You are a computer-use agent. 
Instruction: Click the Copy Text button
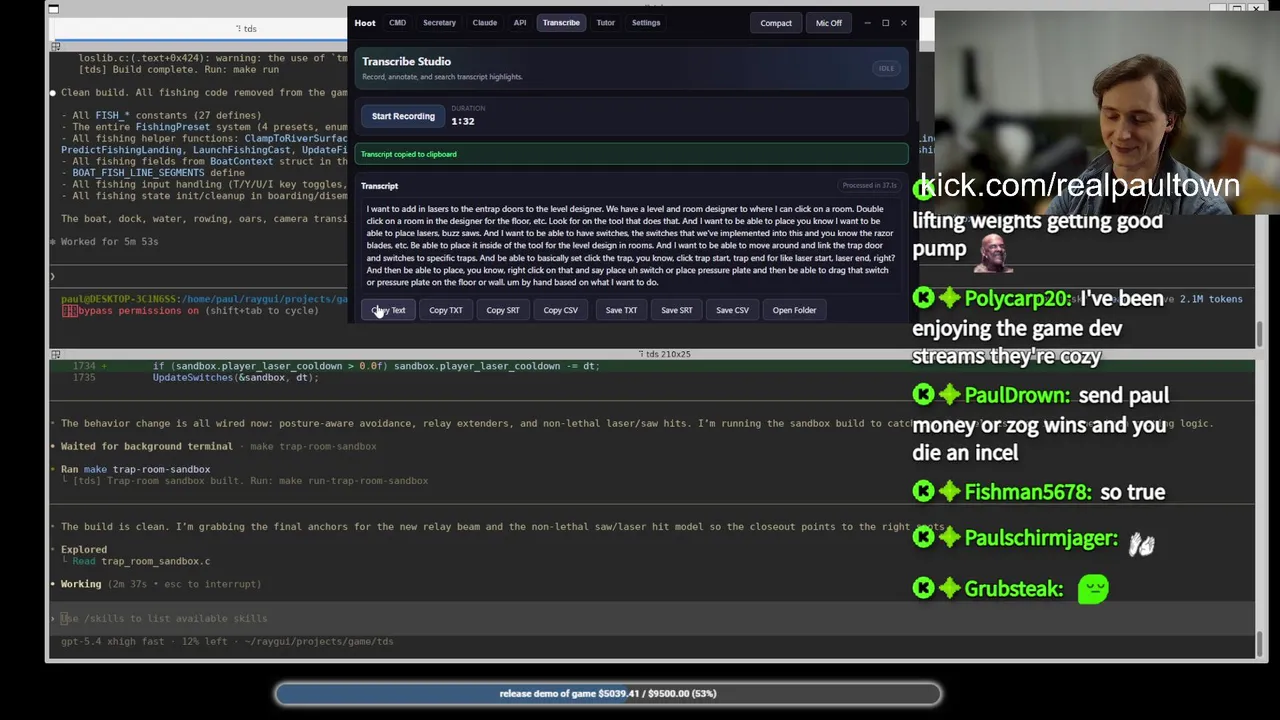pos(389,310)
